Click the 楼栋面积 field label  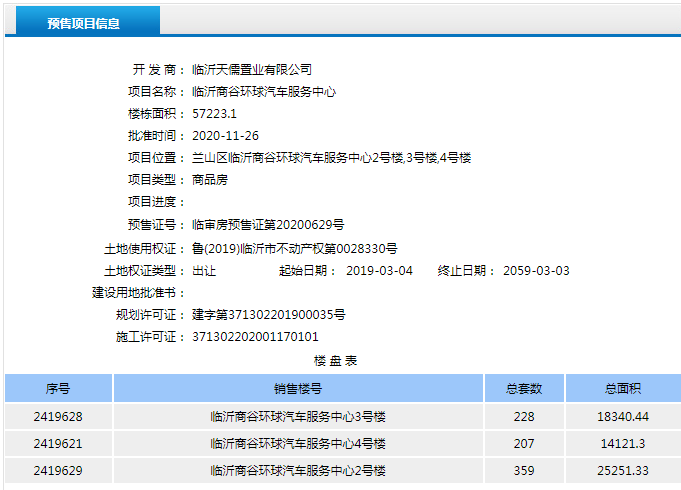point(156,114)
